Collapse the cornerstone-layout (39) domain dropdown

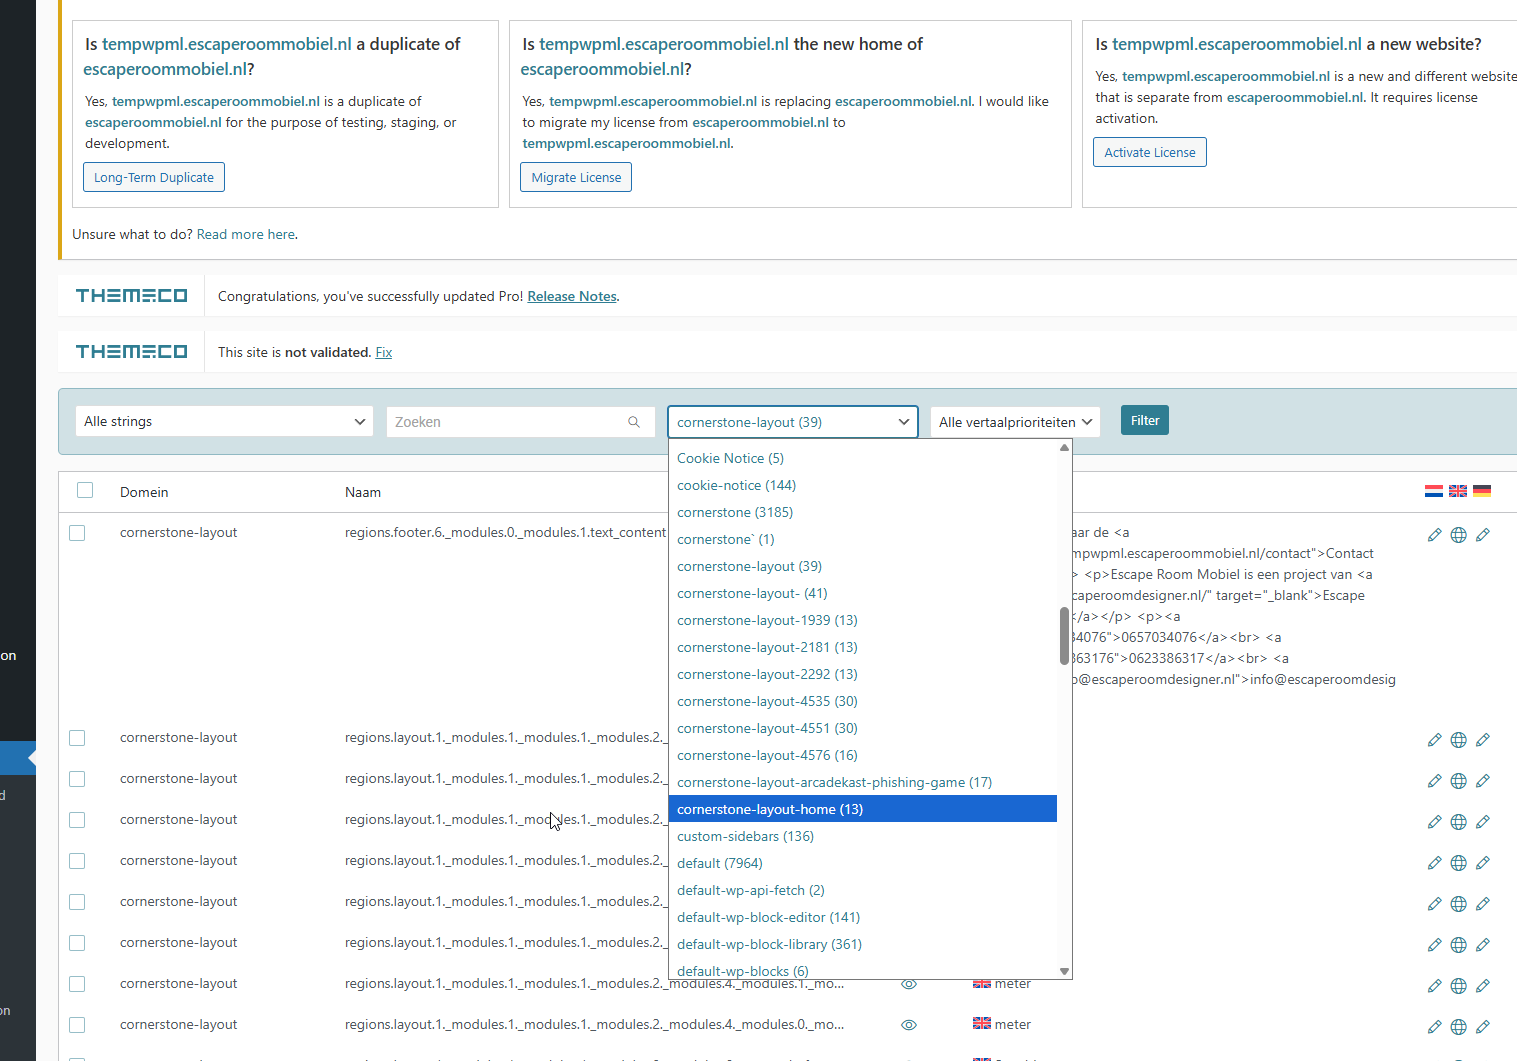(x=793, y=422)
